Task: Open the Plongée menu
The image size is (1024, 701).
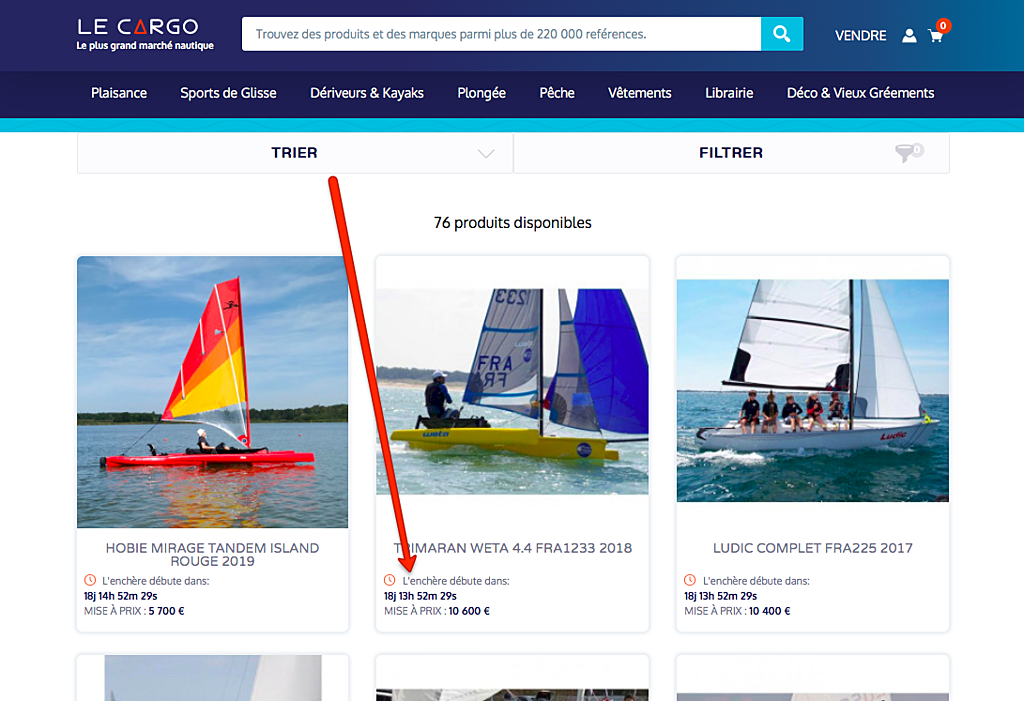Action: (481, 93)
